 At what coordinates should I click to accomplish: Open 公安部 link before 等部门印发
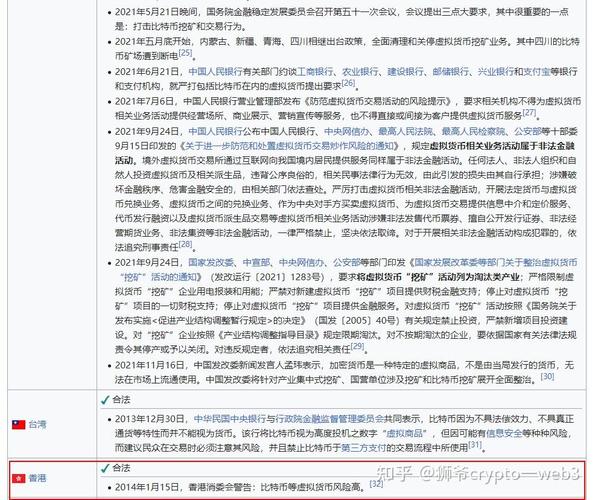(346, 263)
